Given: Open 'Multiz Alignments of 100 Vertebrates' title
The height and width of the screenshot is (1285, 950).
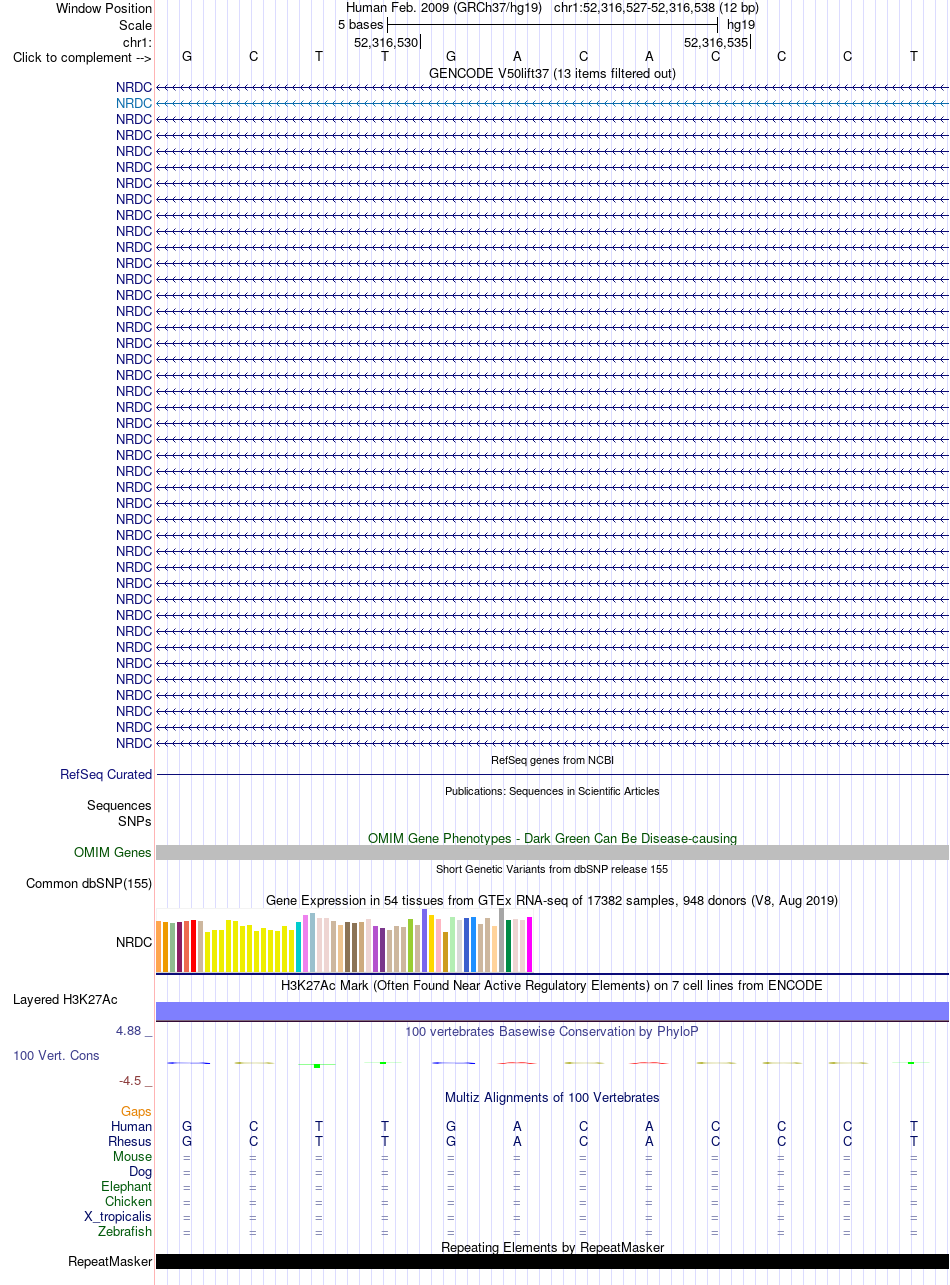Looking at the screenshot, I should pyautogui.click(x=552, y=1098).
